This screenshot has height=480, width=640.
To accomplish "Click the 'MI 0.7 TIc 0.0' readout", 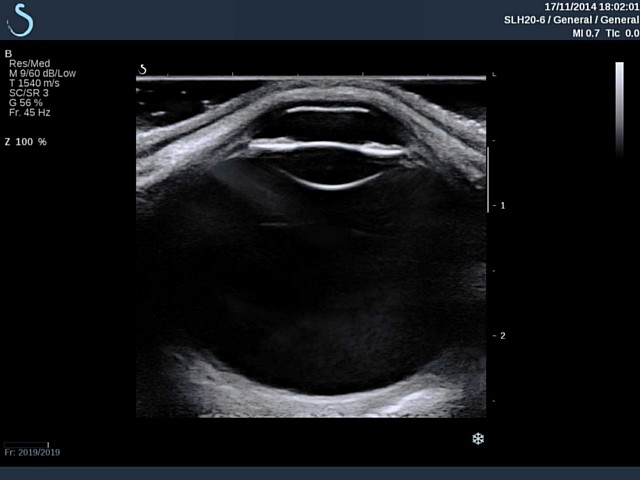I will pos(606,33).
